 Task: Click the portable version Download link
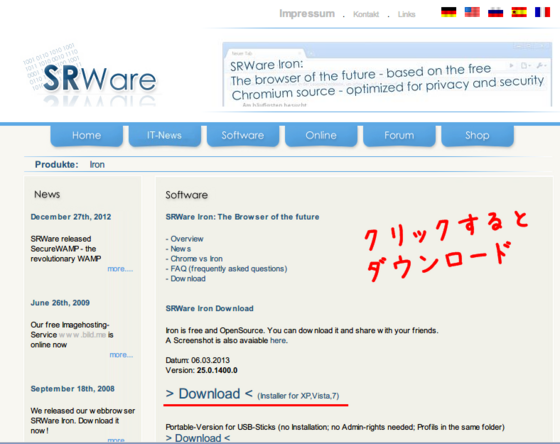click(x=198, y=438)
